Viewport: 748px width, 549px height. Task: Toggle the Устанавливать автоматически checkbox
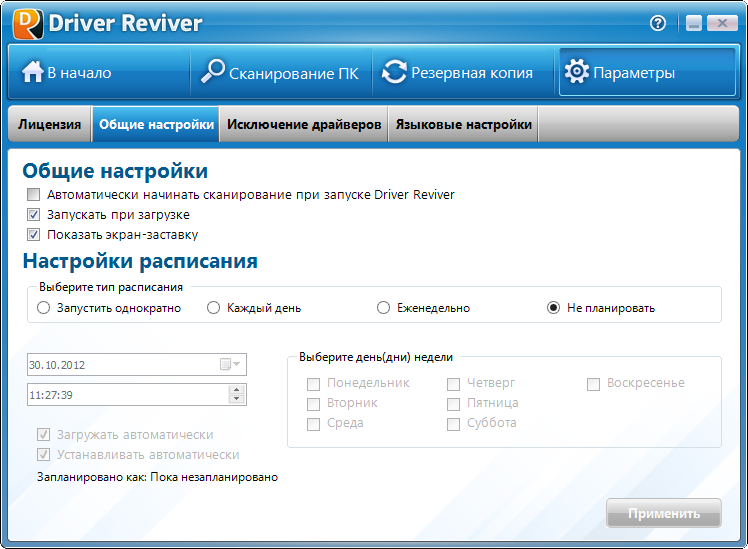tap(43, 455)
